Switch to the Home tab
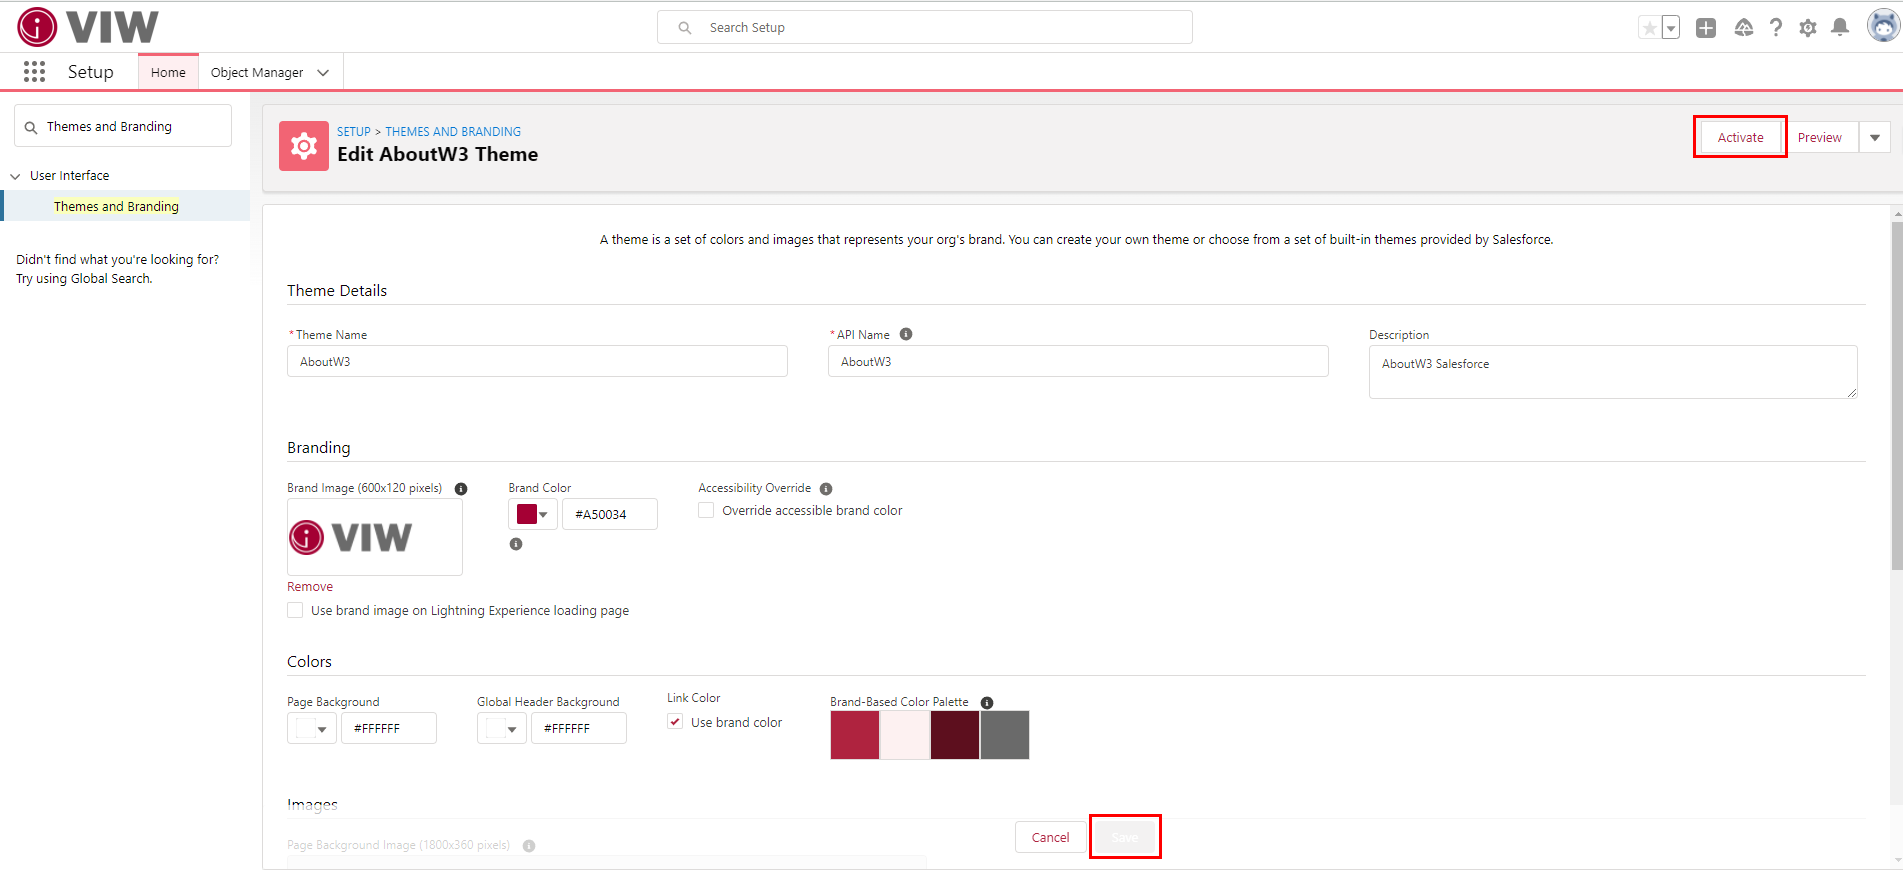The image size is (1903, 879). tap(168, 72)
